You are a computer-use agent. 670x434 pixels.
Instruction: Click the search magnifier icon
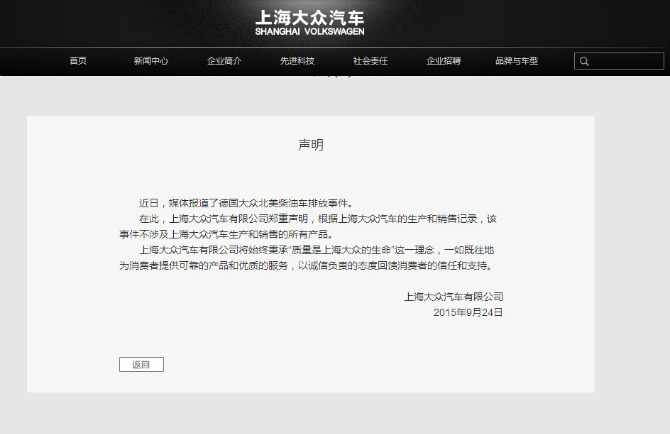click(x=584, y=62)
